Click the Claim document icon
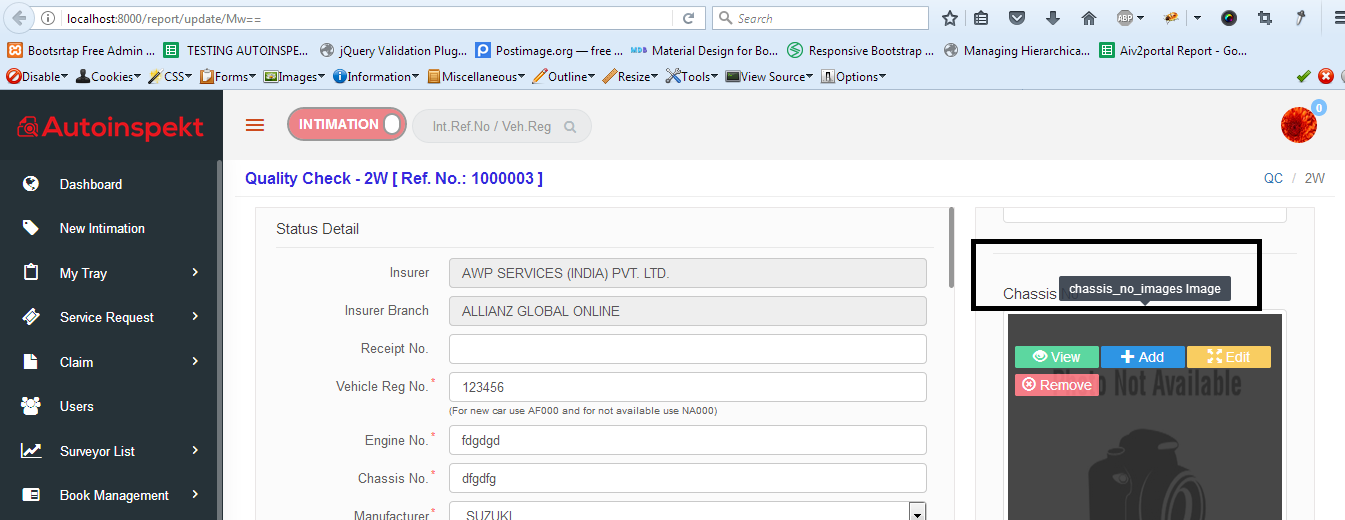Screen dimensions: 1345x520 coord(31,362)
